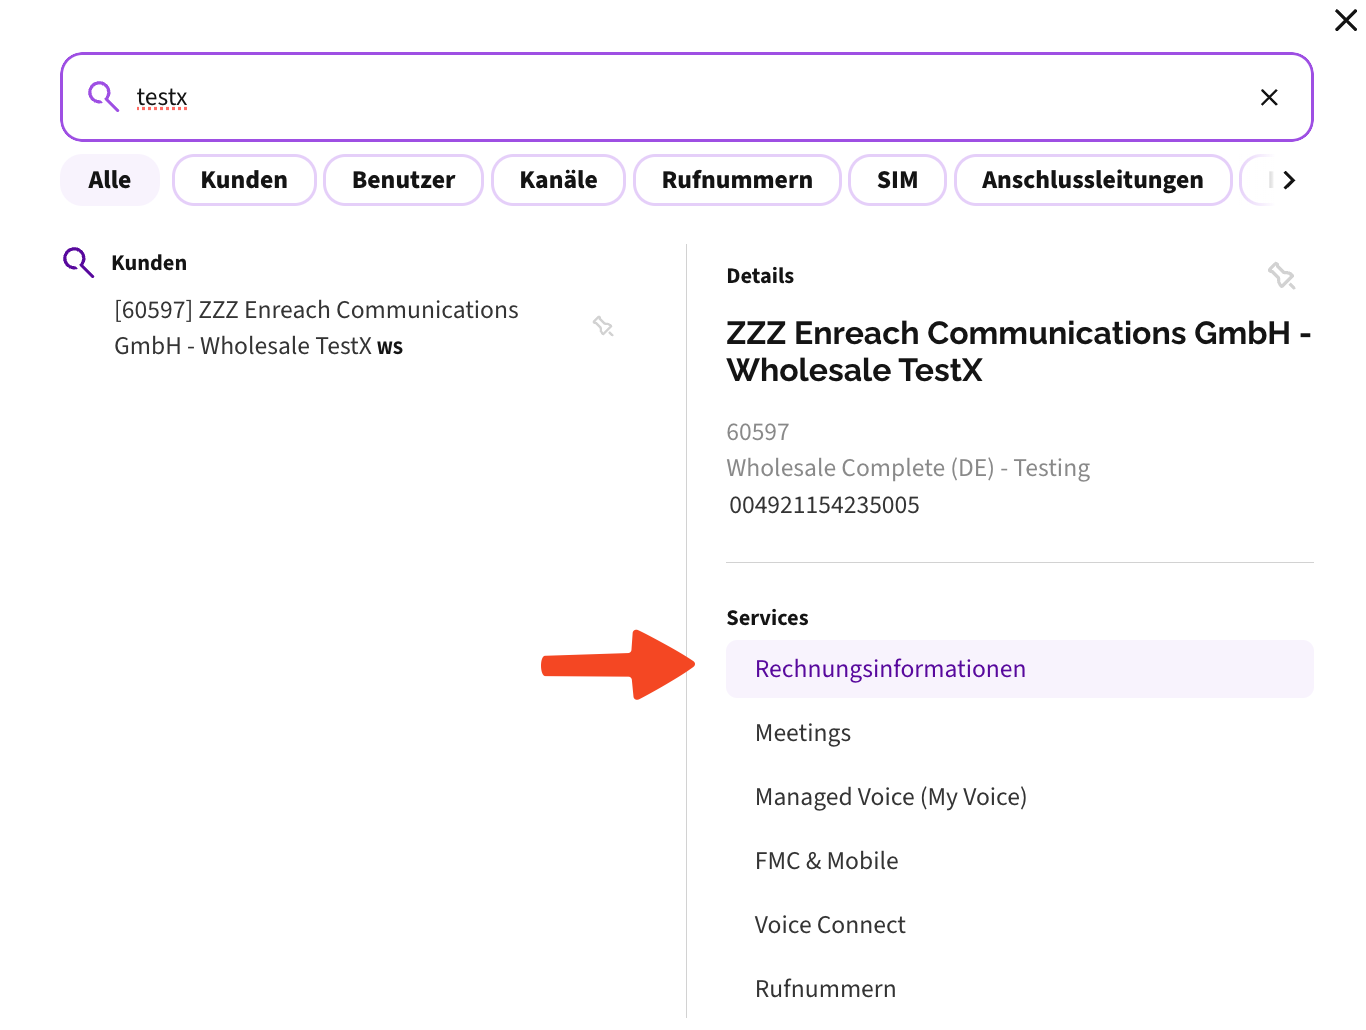Toggle the SIM search filter
1366x1030 pixels.
(897, 180)
